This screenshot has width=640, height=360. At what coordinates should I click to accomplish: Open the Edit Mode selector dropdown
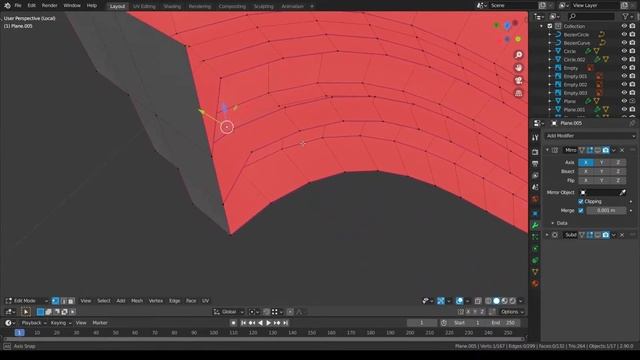27,301
